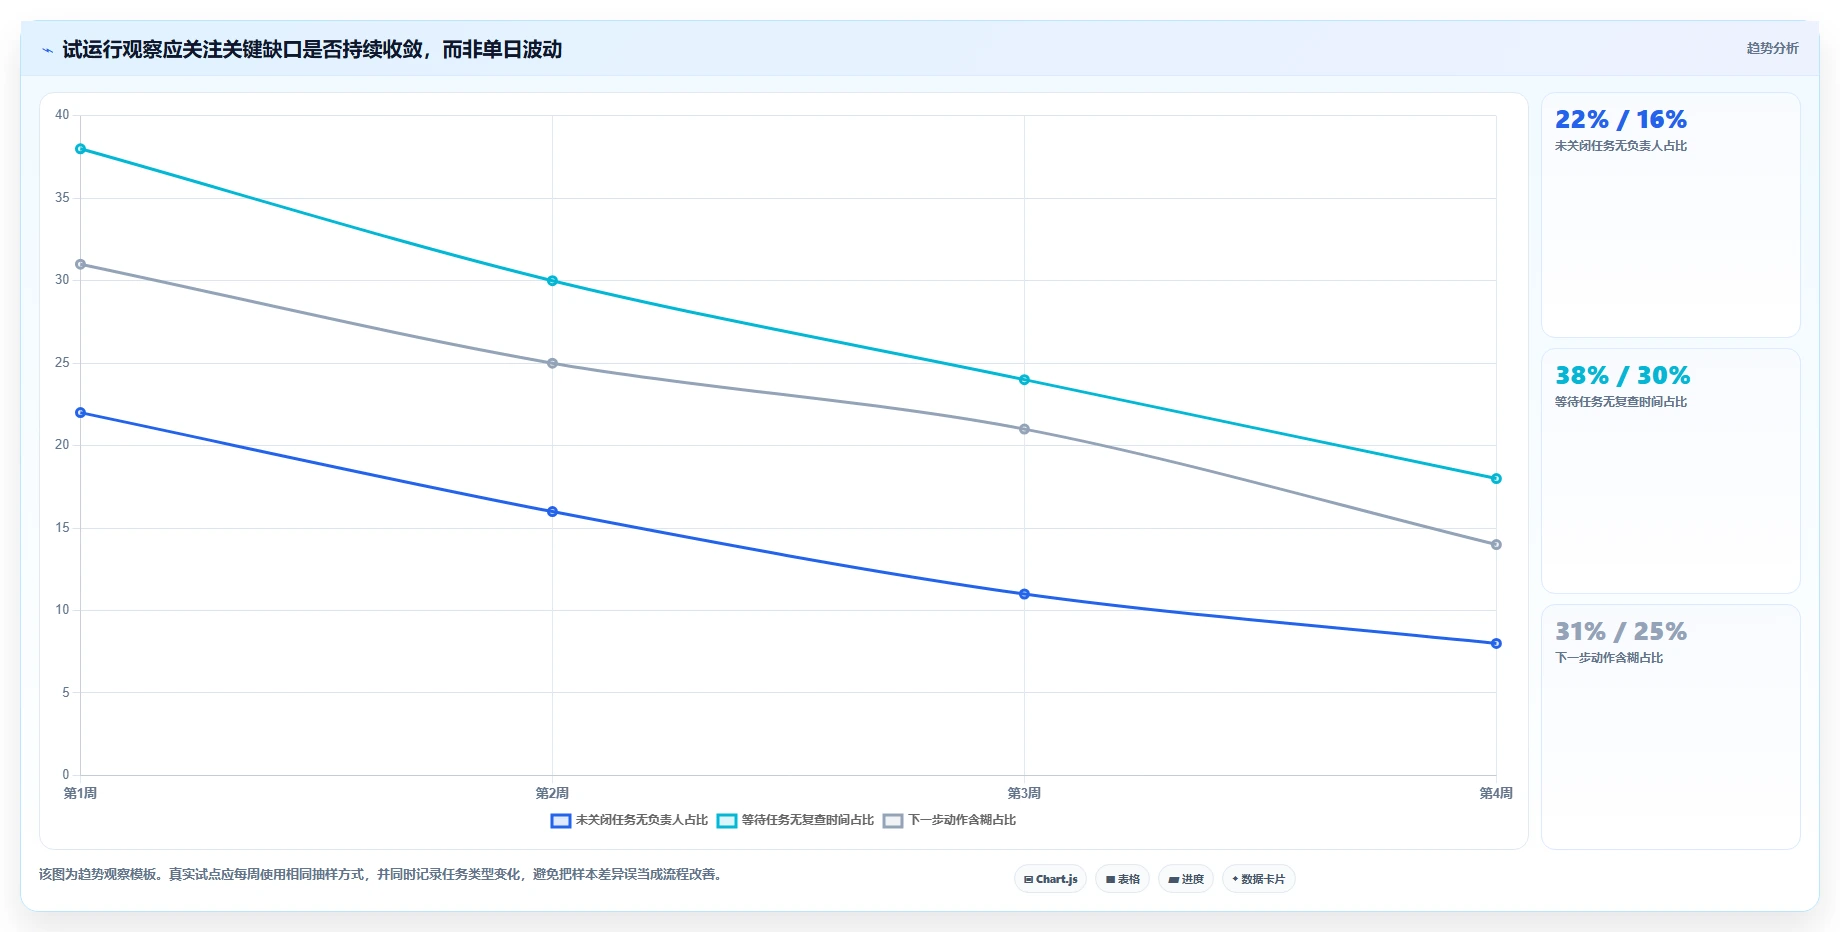Click the trend icon beside the title
Screen dimensions: 1840x932
[47, 50]
